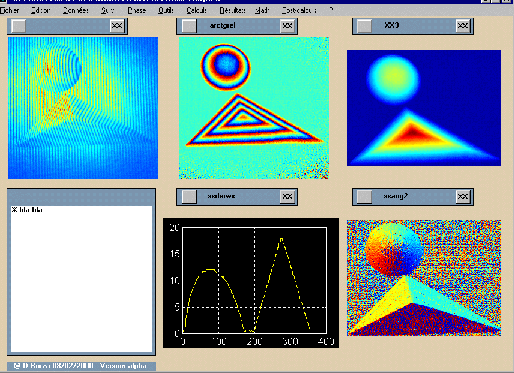
Task: Click the yellow profile curve plot
Action: coord(251,283)
